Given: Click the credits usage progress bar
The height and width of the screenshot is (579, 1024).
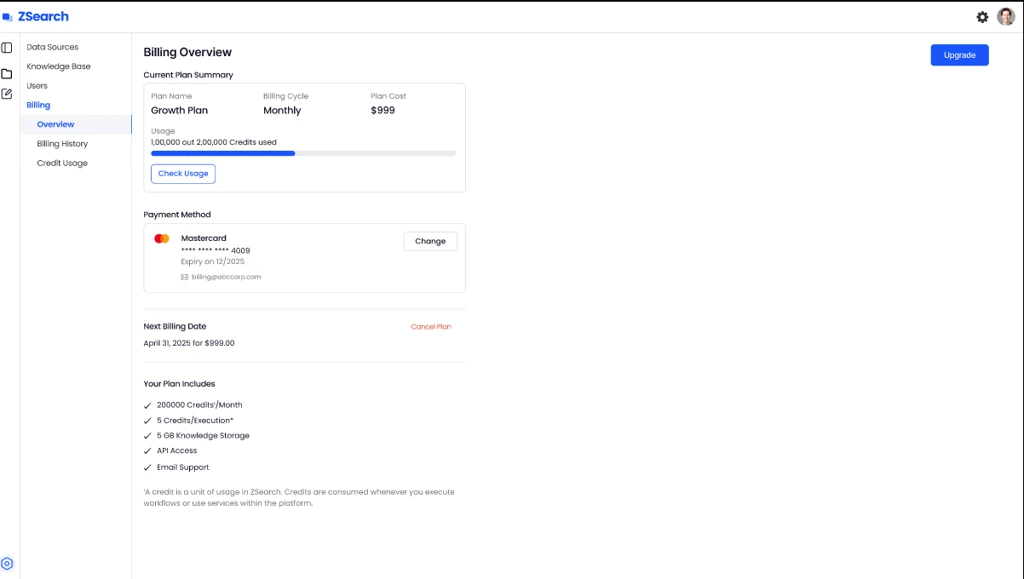Looking at the screenshot, I should (x=303, y=154).
